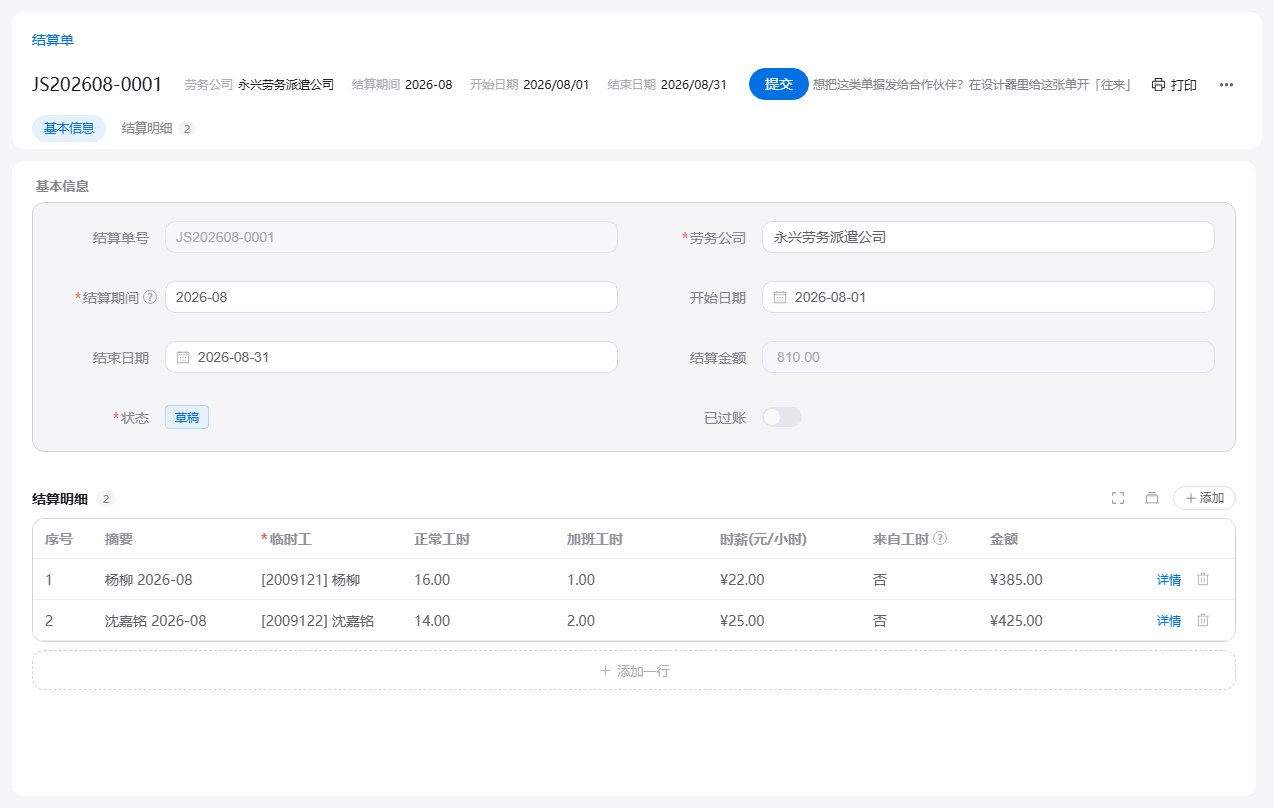Image resolution: width=1274 pixels, height=808 pixels.
Task: Click the ¥22.00 hourly wage cell
Action: pyautogui.click(x=742, y=580)
